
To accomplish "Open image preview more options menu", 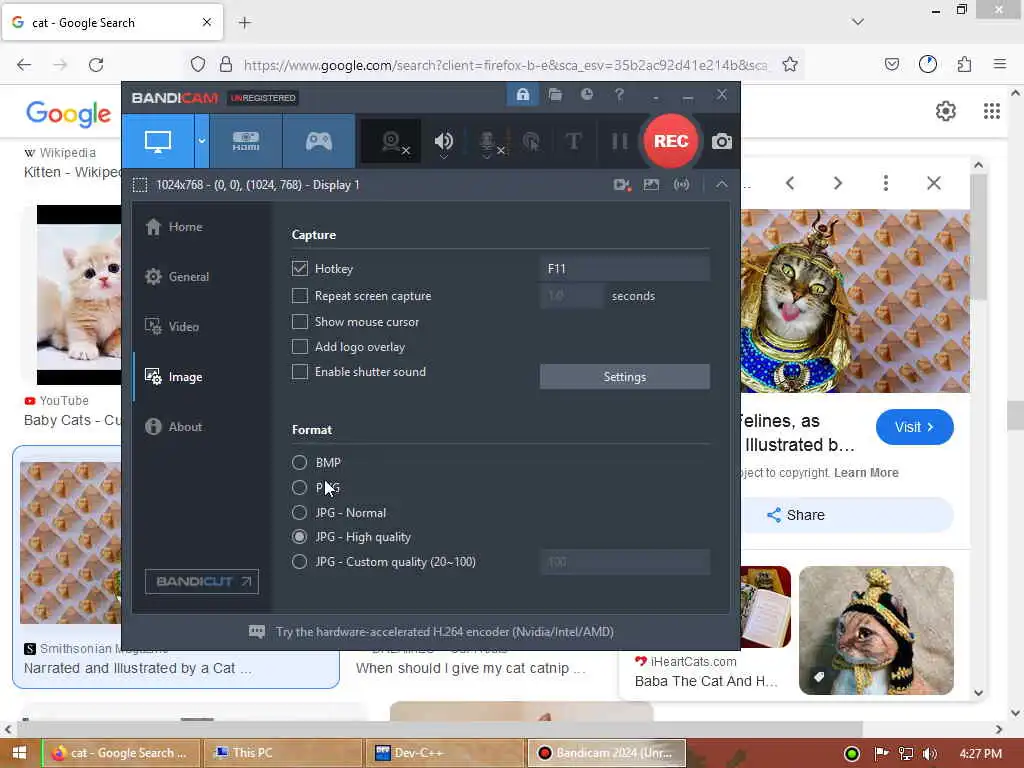I will [886, 183].
